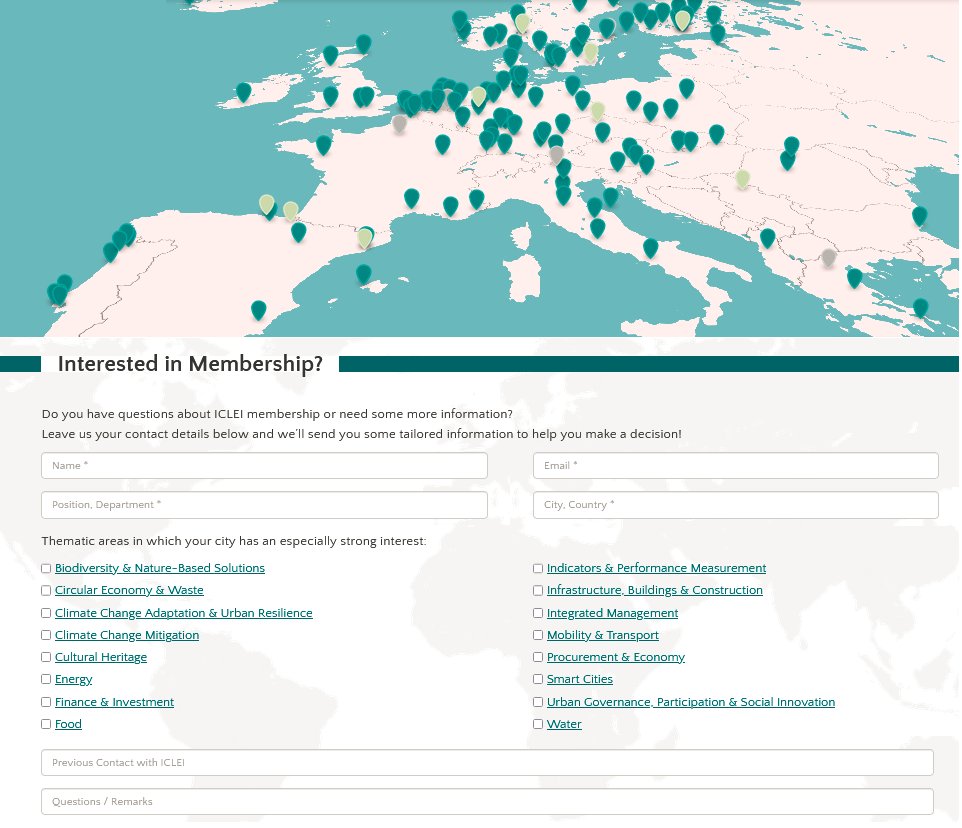Tick the Biodiversity & Nature-Based Solutions checkbox
962x828 pixels.
[46, 569]
